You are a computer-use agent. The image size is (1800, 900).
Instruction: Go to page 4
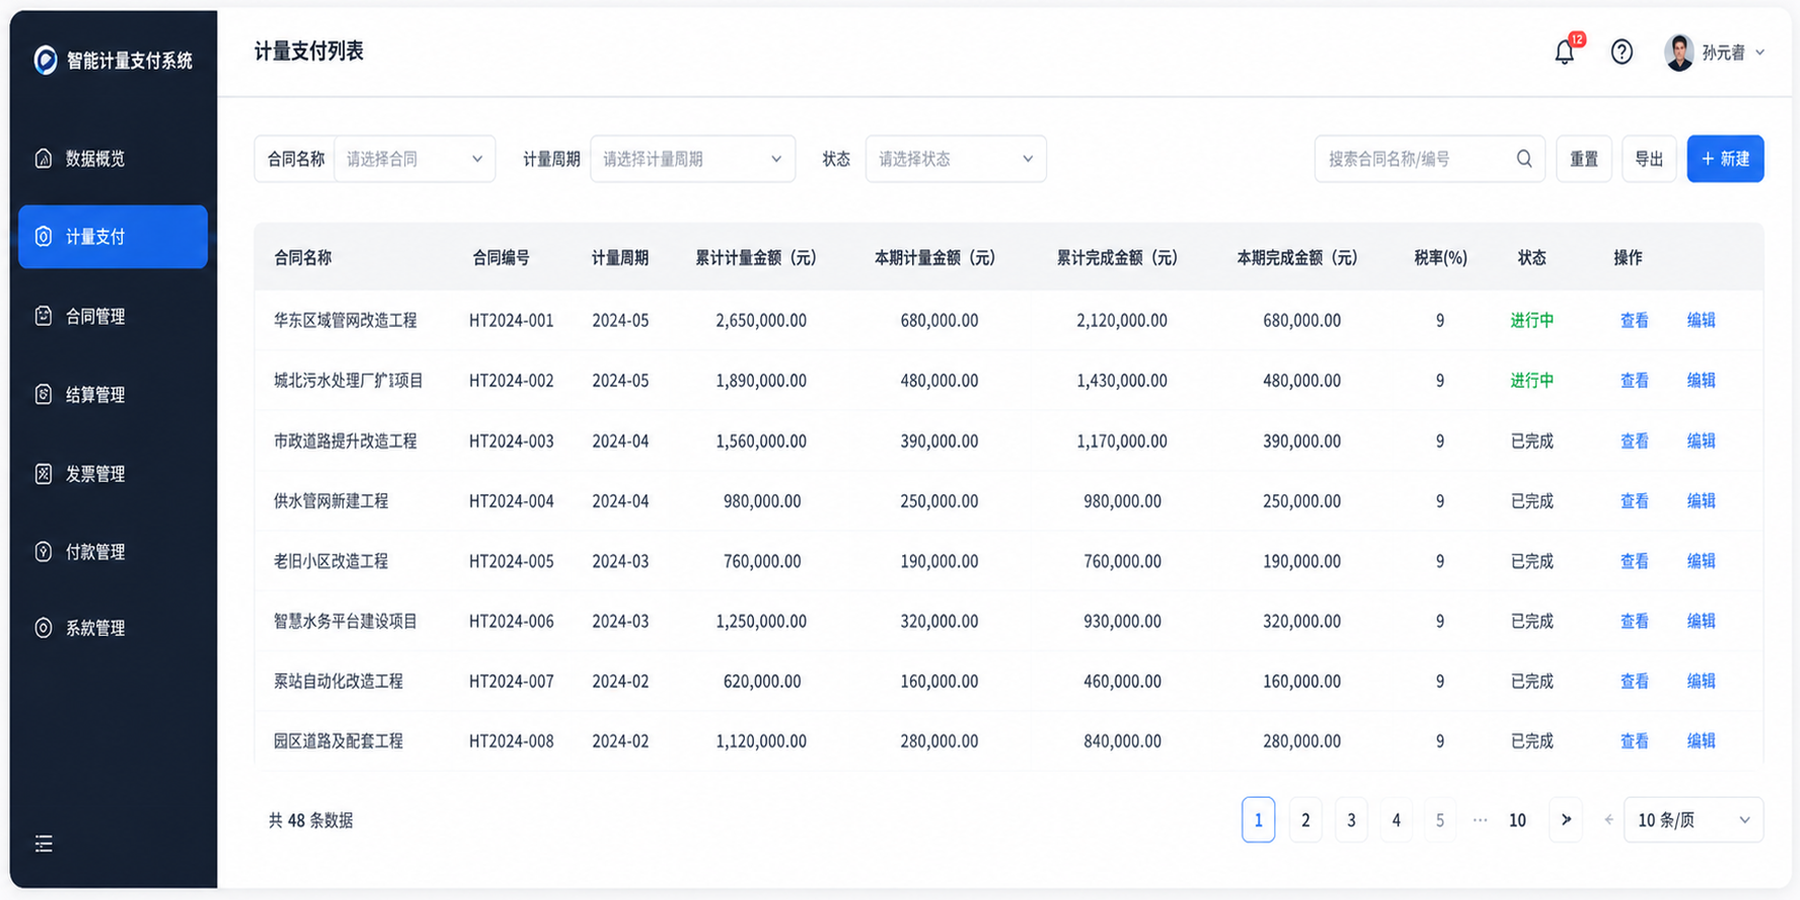1397,820
